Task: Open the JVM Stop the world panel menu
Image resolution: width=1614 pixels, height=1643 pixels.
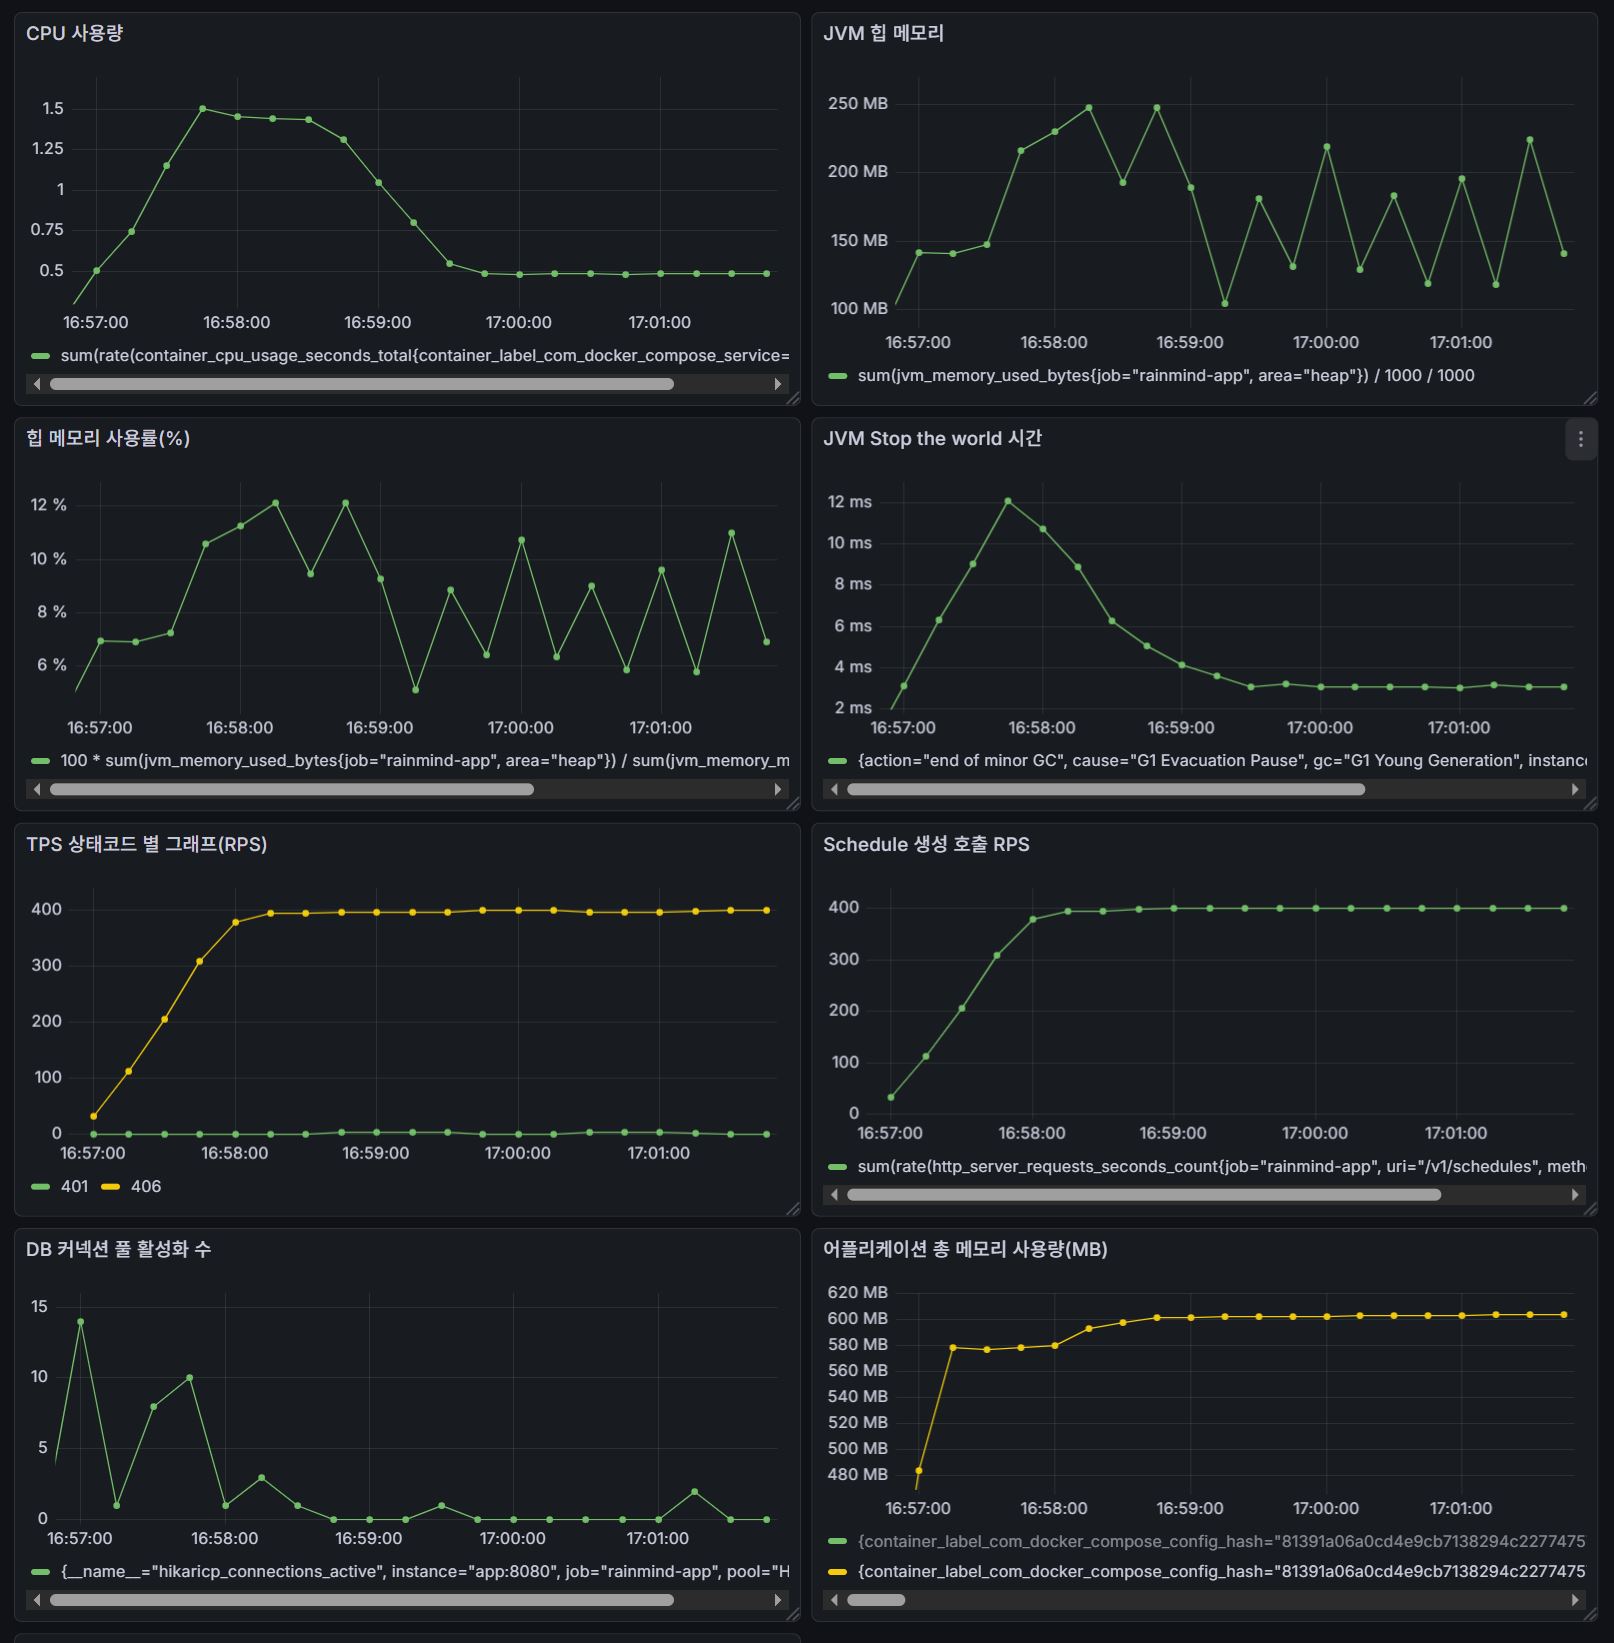Action: pyautogui.click(x=1580, y=439)
